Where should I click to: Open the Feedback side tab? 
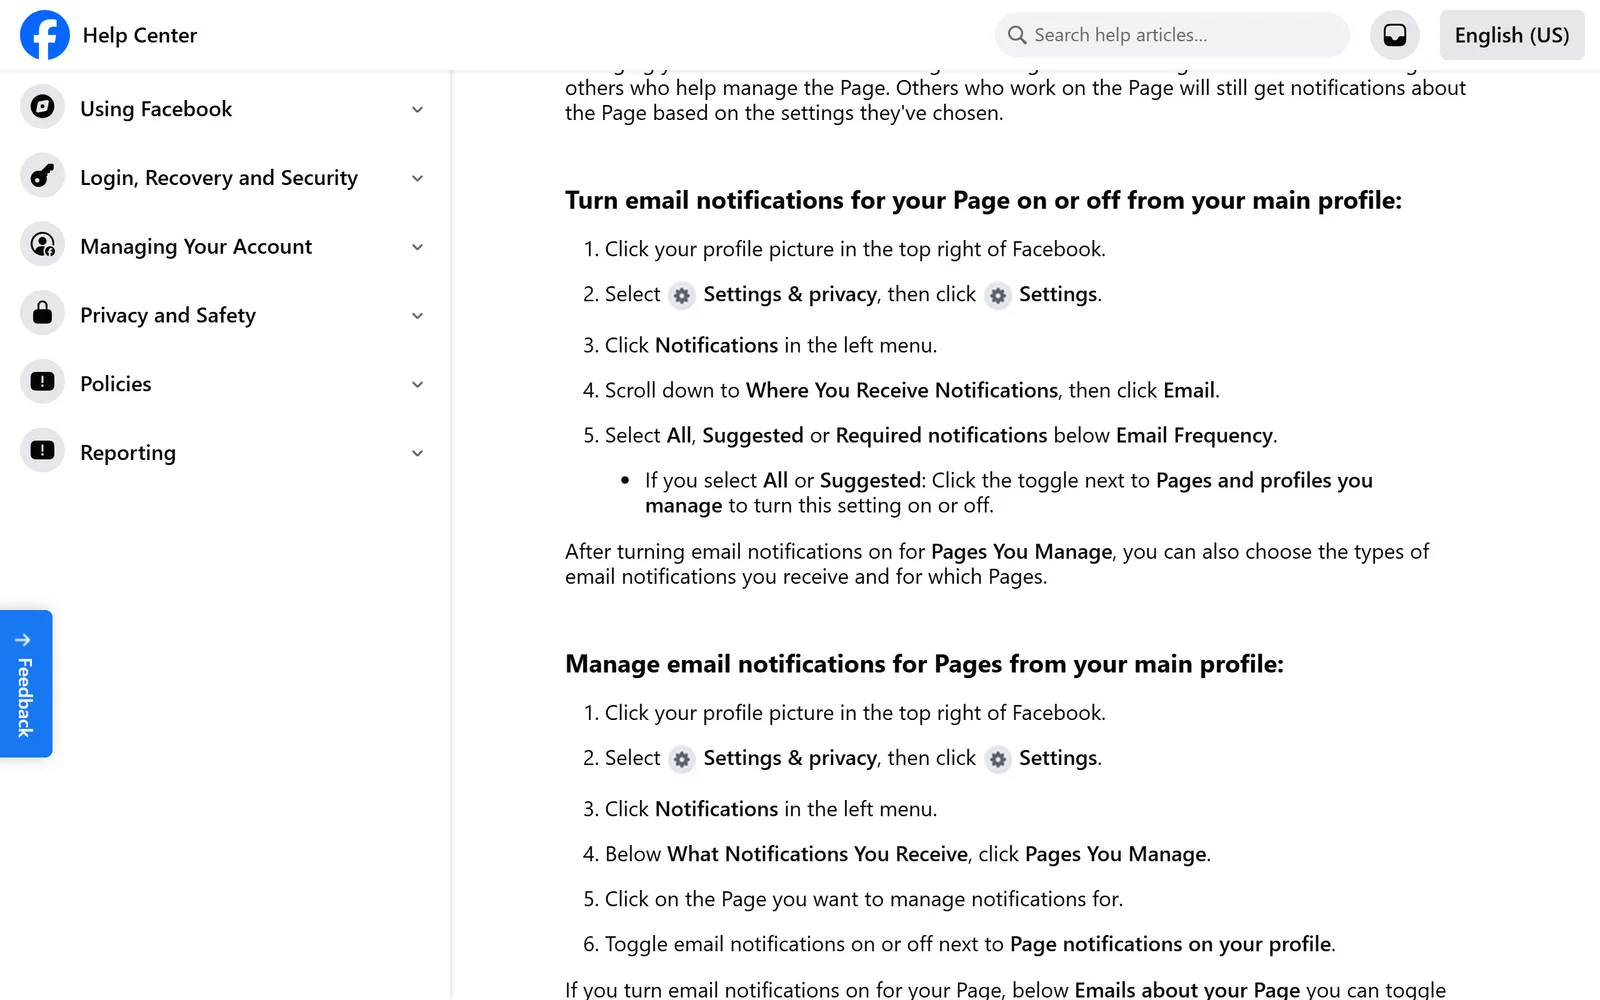[x=26, y=684]
